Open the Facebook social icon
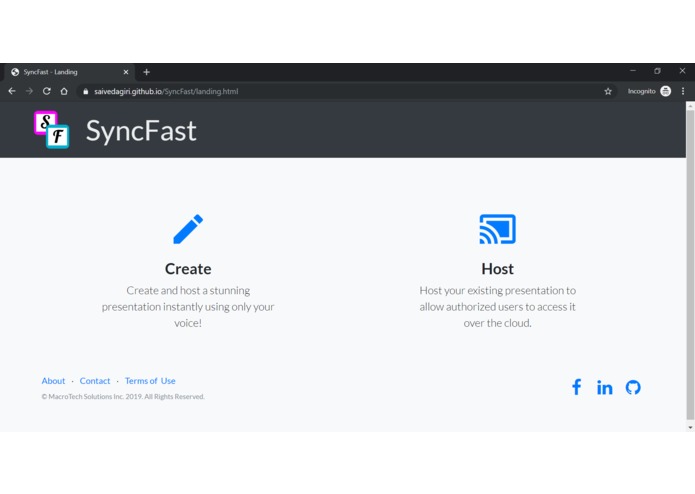 [576, 387]
